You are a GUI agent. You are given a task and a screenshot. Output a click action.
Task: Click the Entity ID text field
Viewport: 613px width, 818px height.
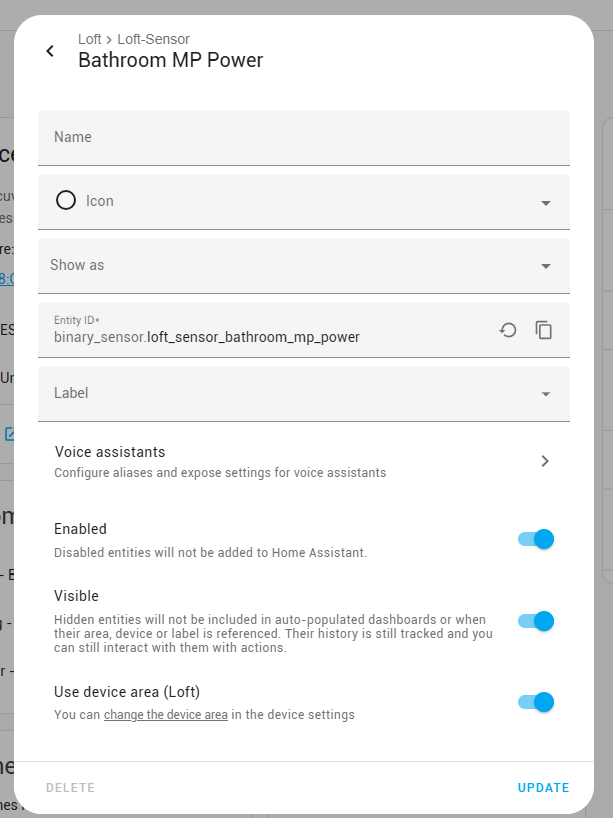tap(250, 336)
